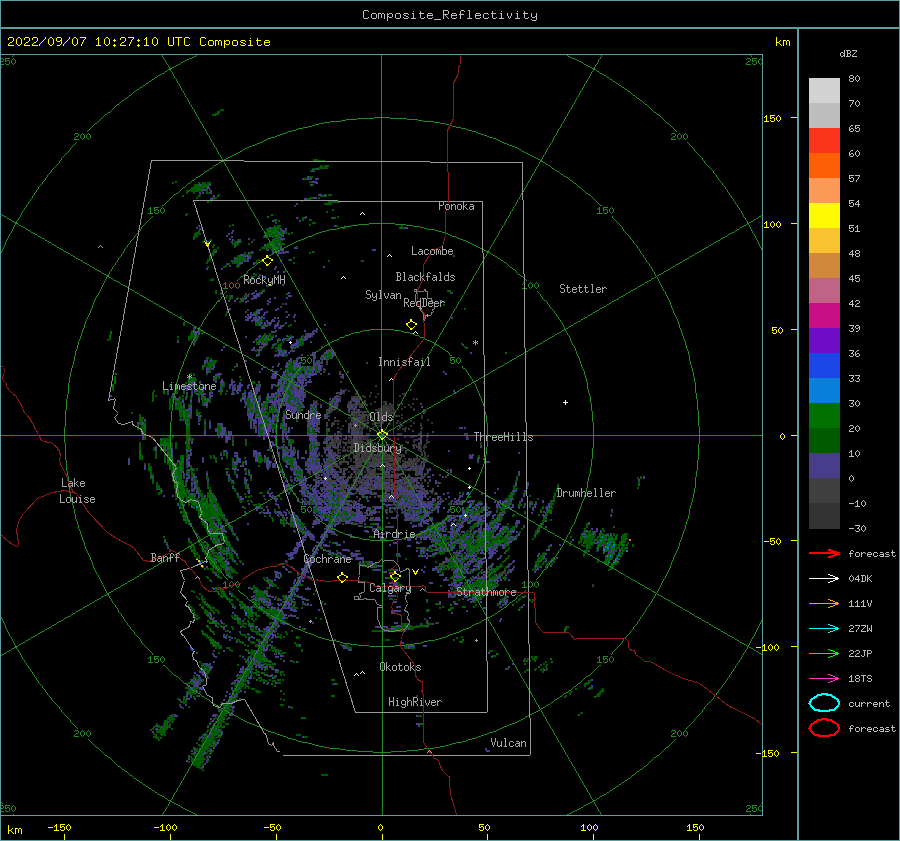Click the Ponoka city label

[456, 206]
